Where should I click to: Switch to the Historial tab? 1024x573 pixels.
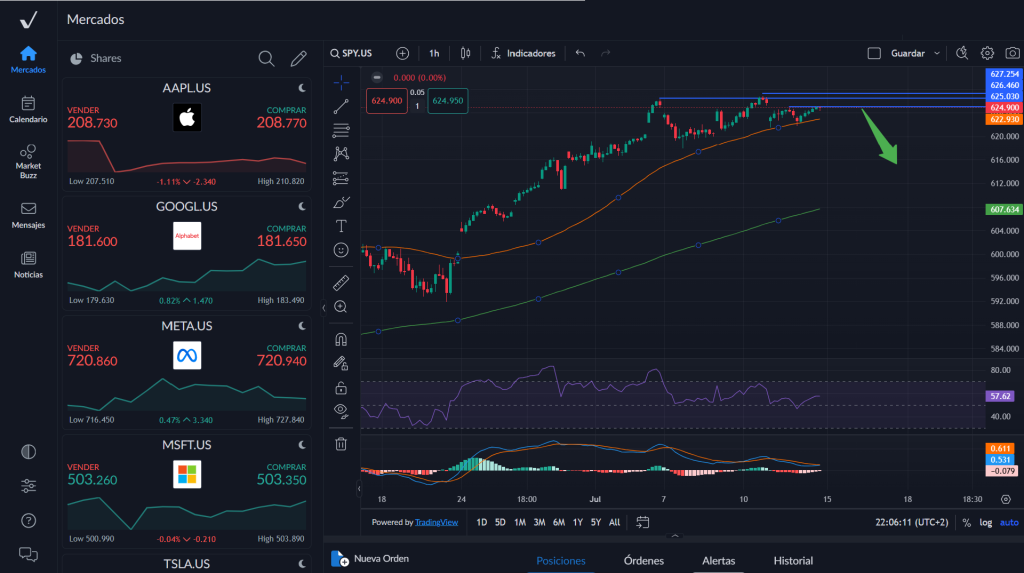[793, 561]
